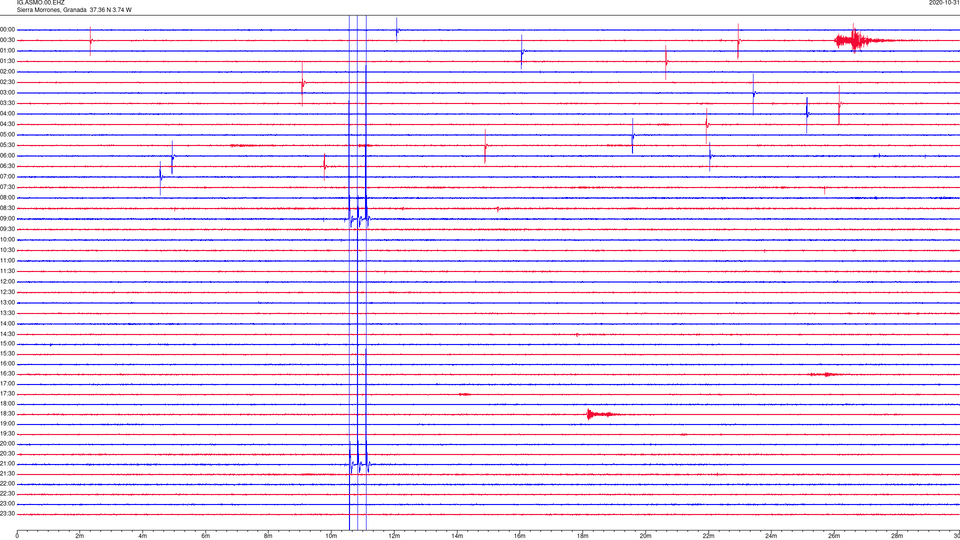
Task: Select the 00:00 trace time label
Action: [x=7, y=30]
